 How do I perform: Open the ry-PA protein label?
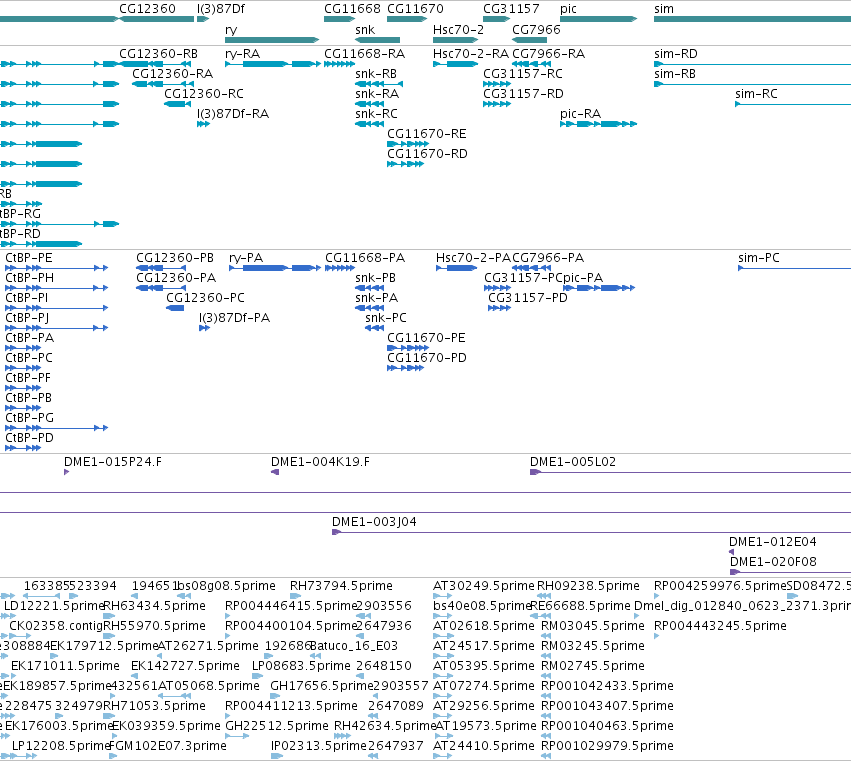(246, 258)
